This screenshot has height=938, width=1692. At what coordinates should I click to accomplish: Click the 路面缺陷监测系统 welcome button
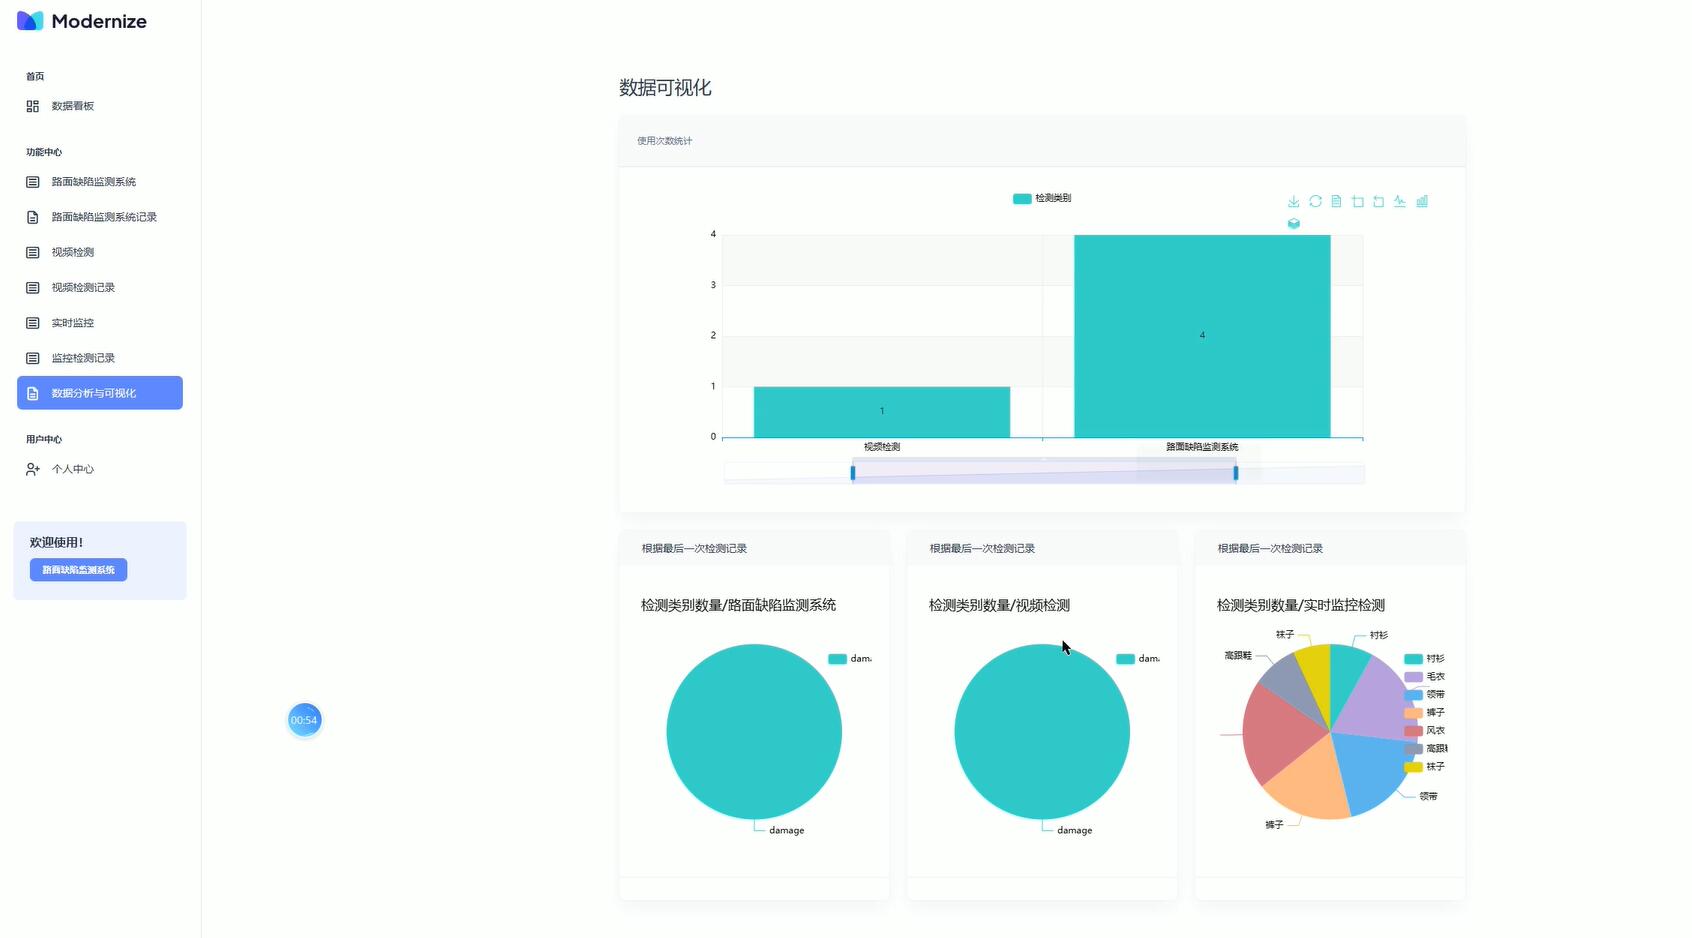pos(78,570)
